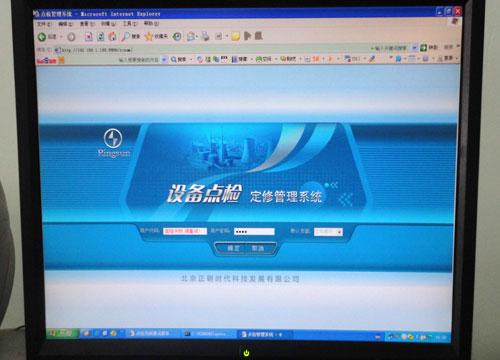Select the active 点检管理系统 taskbar button
Viewport: 500px width, 360px height.
click(265, 334)
